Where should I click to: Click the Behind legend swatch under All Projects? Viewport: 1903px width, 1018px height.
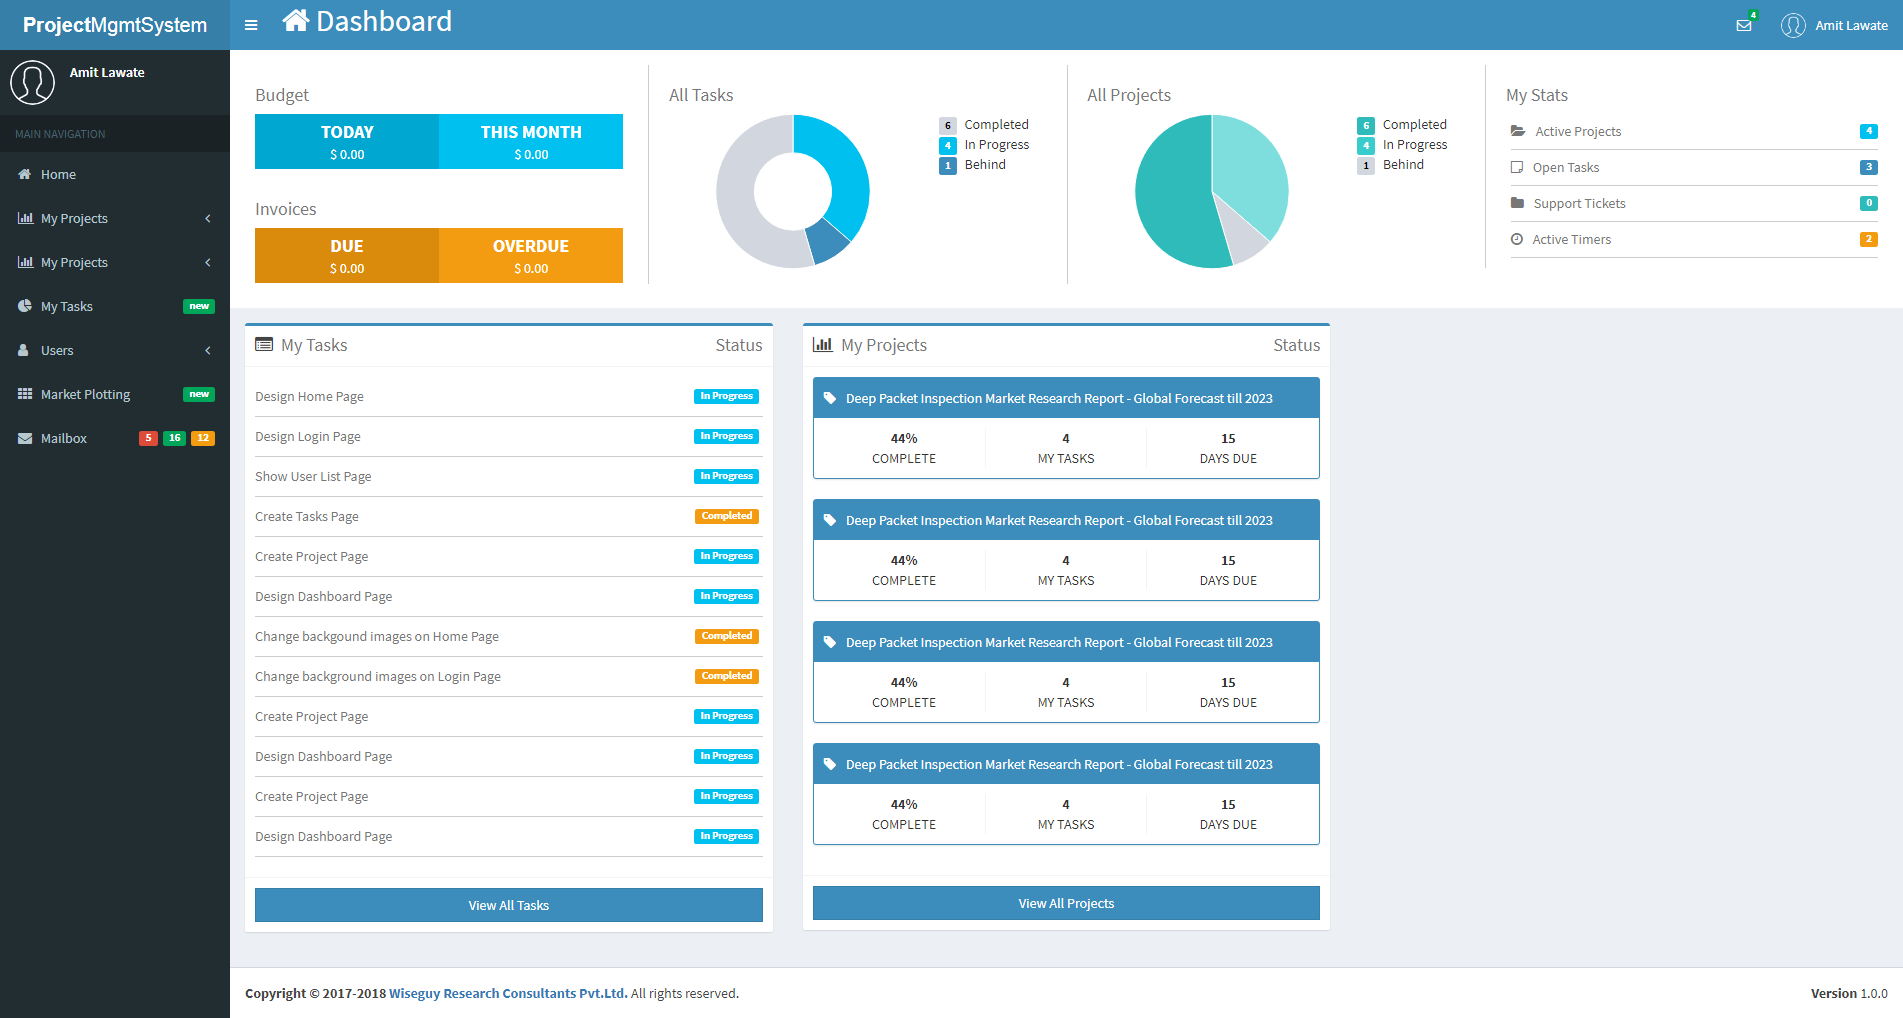pos(1366,165)
